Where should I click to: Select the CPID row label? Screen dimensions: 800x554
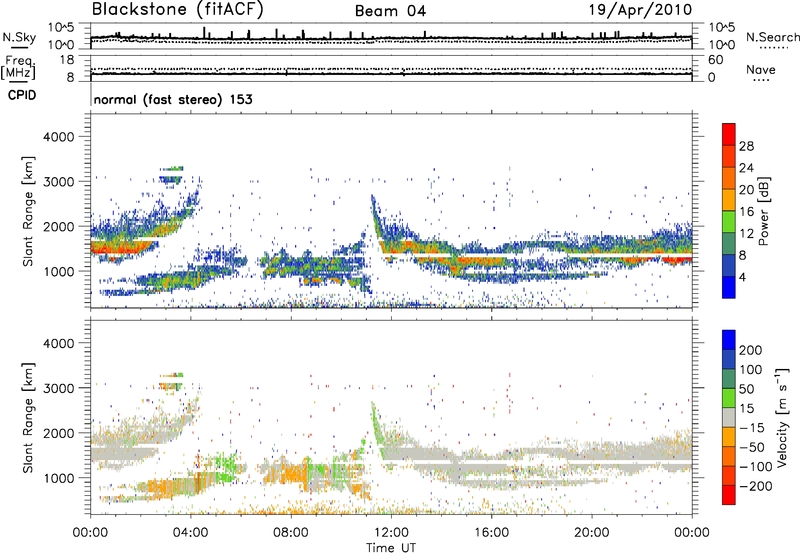[x=22, y=95]
